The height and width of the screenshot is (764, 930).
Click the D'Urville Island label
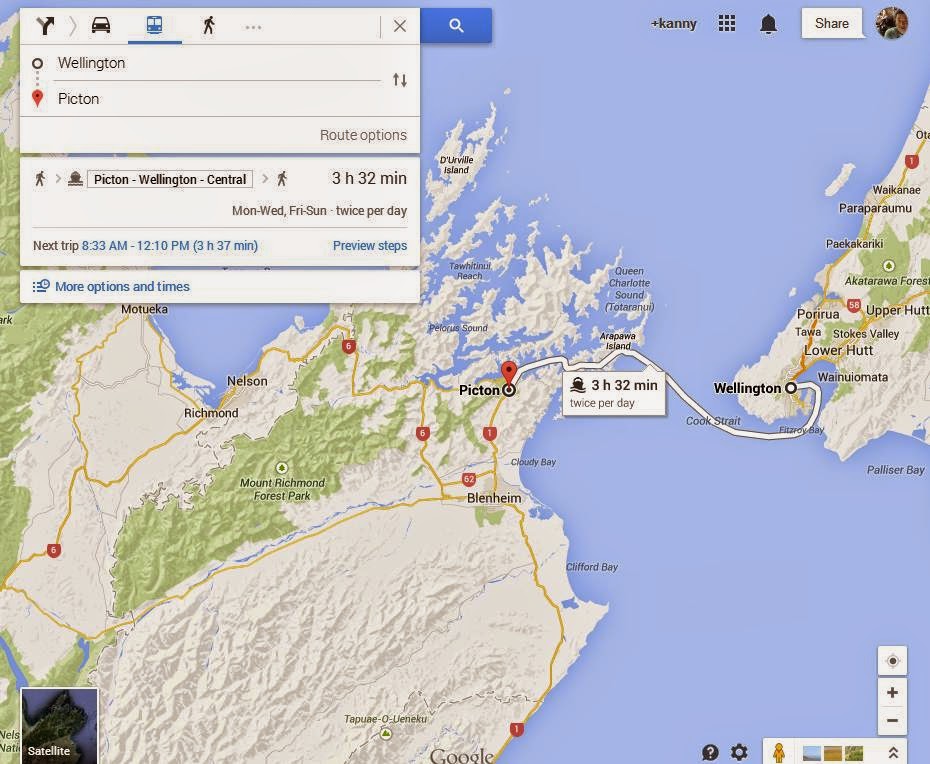[x=456, y=165]
